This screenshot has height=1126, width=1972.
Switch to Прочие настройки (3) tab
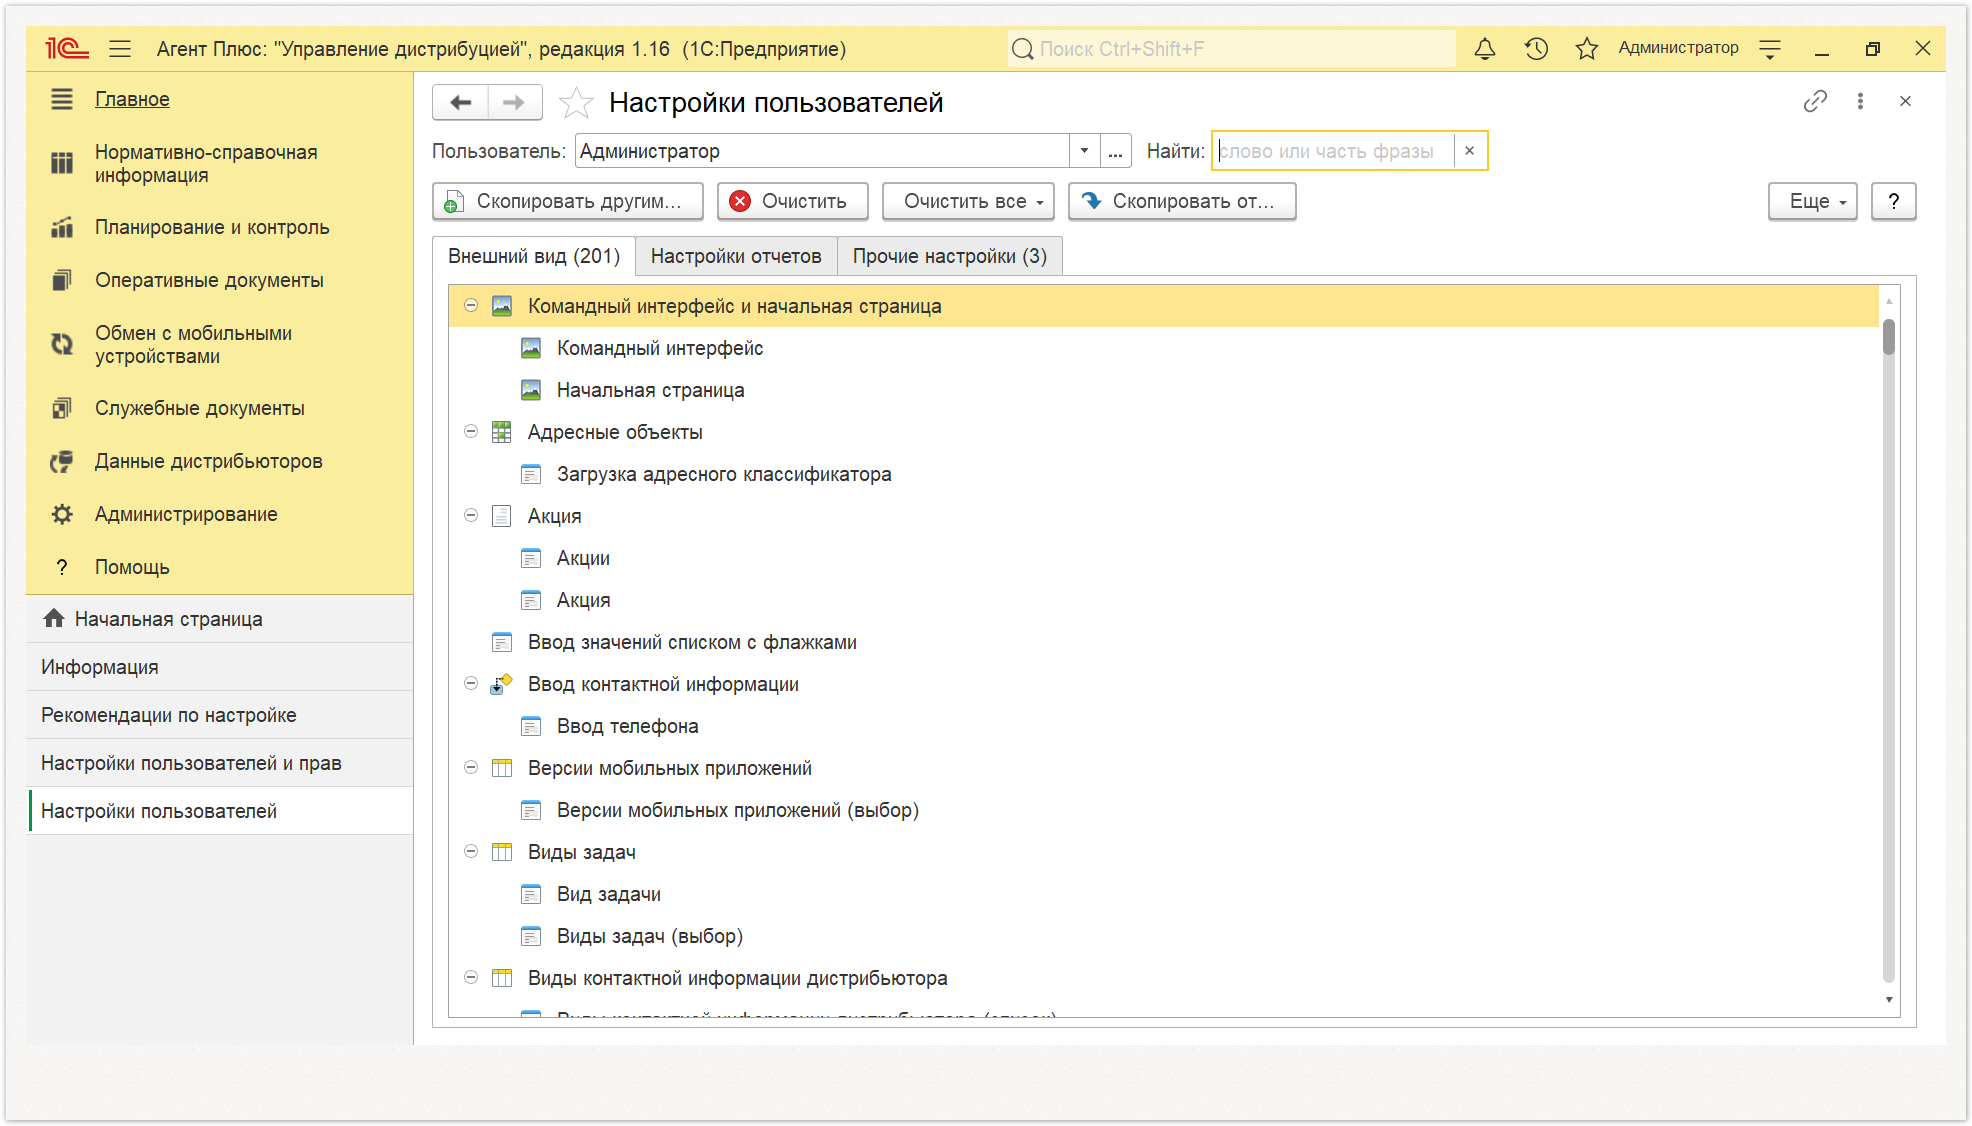[950, 256]
